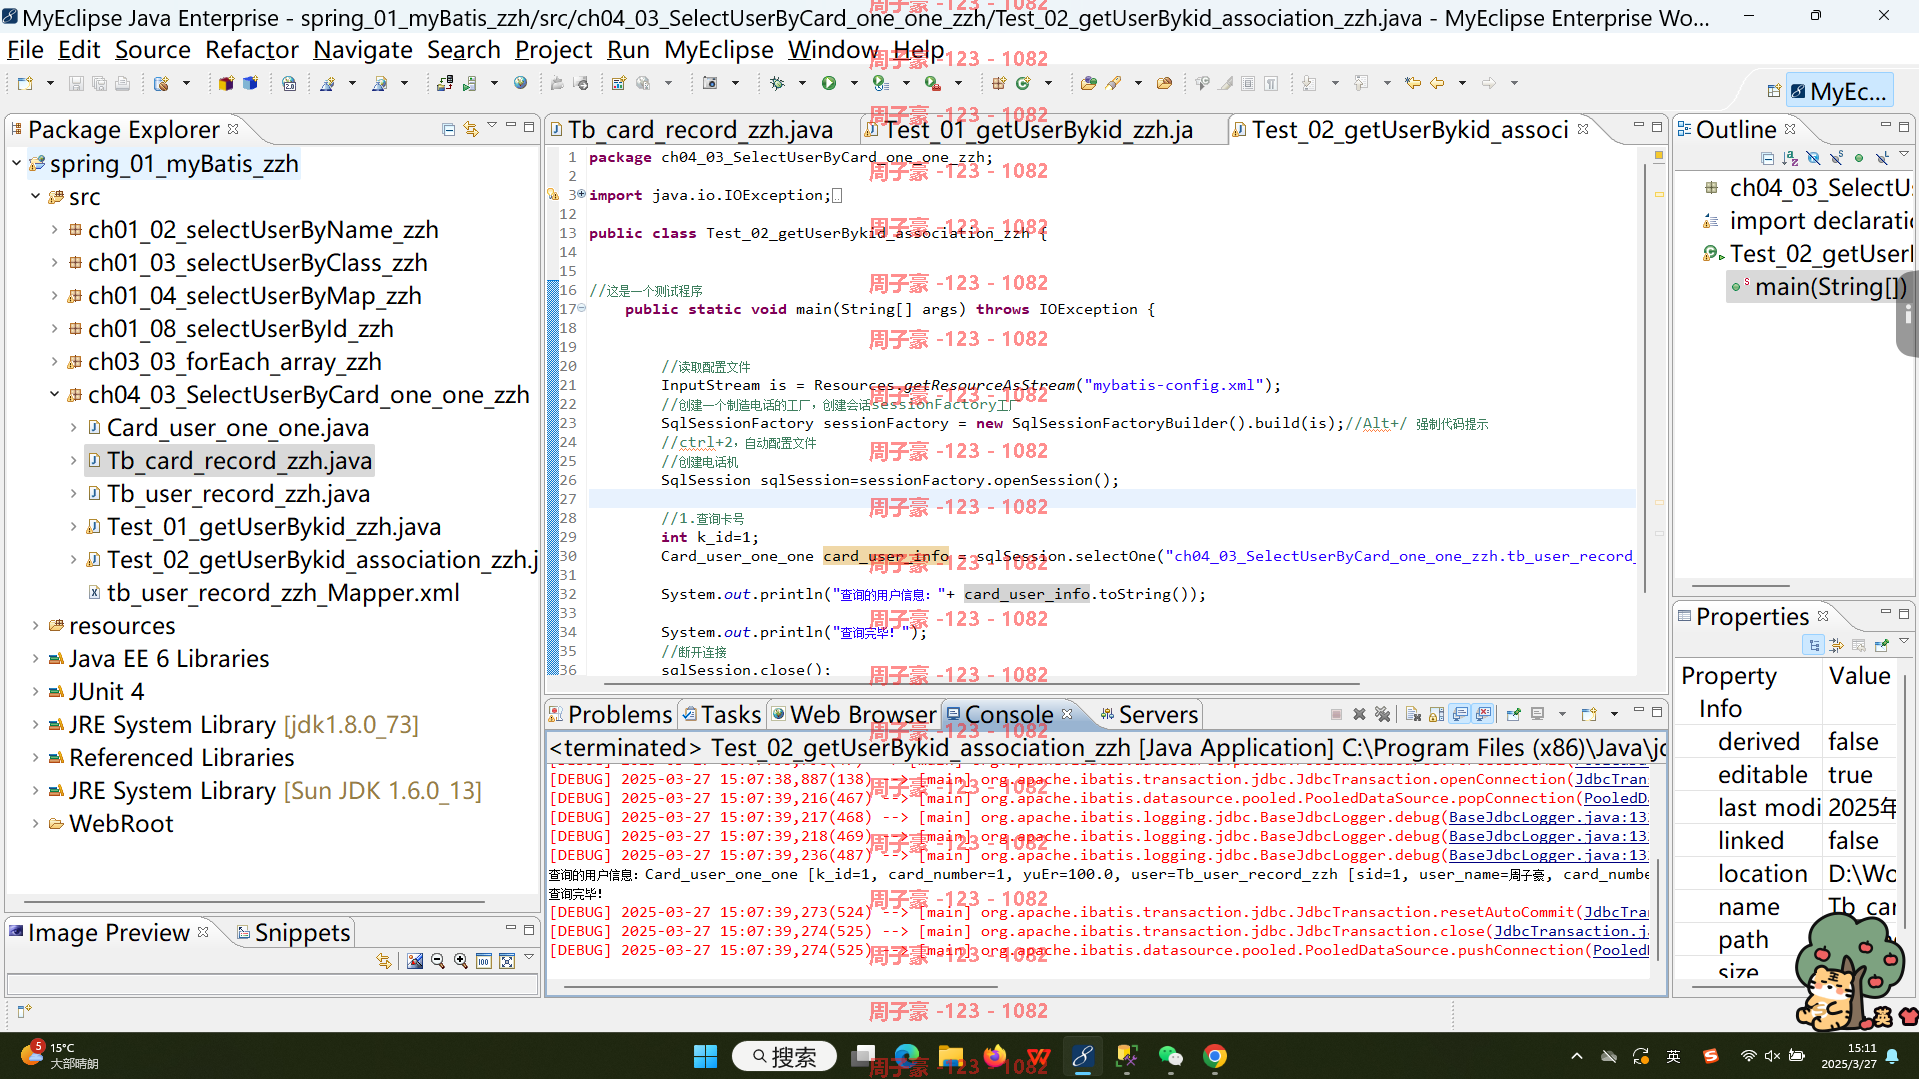Click the Debug bug toolbar icon

pos(777,84)
